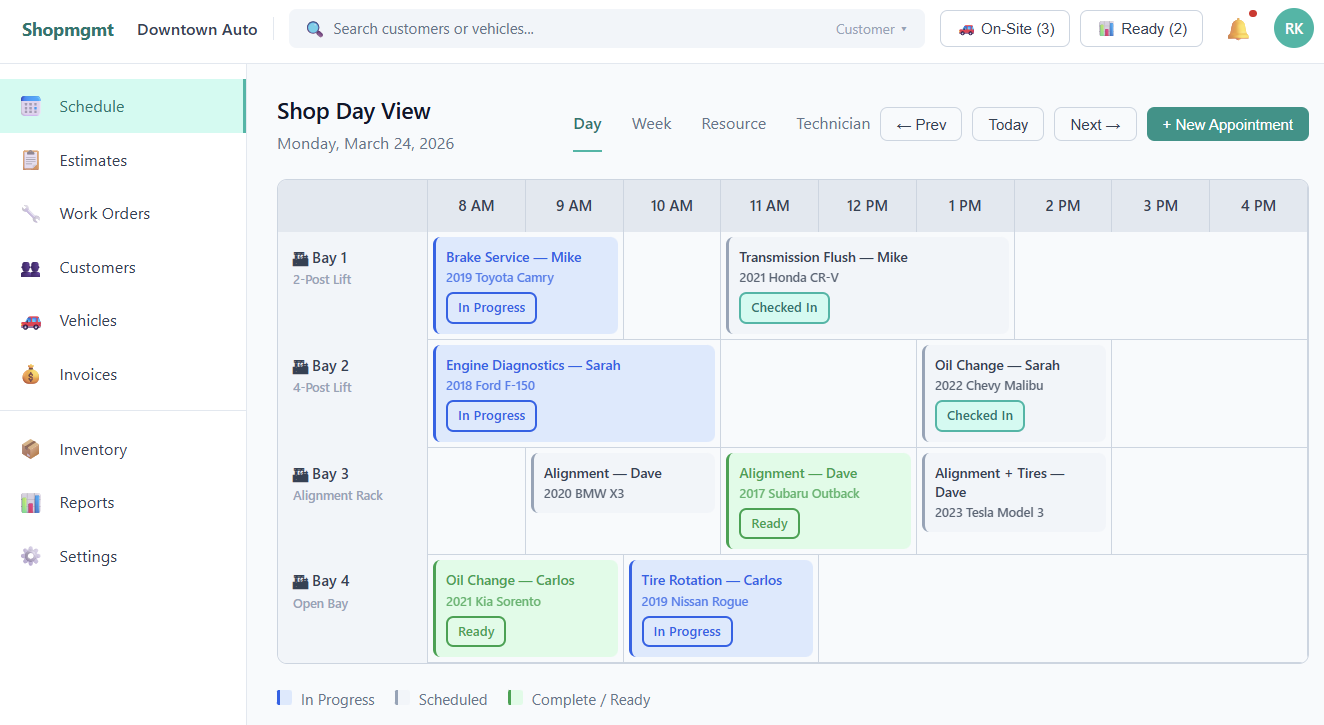Show Ready (2) vehicles
Screen dimensions: 1324x725
coord(1141,29)
